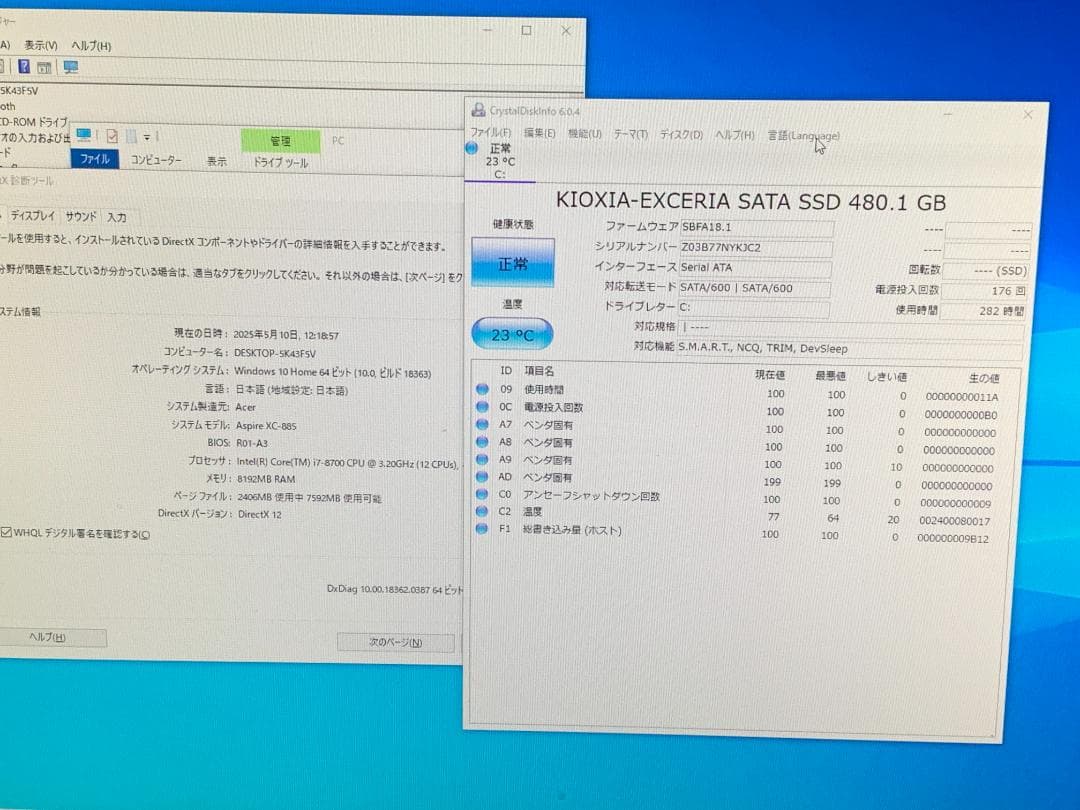1080x810 pixels.
Task: Click the computer monitor icon in Device Manager toolbar
Action: 69,67
